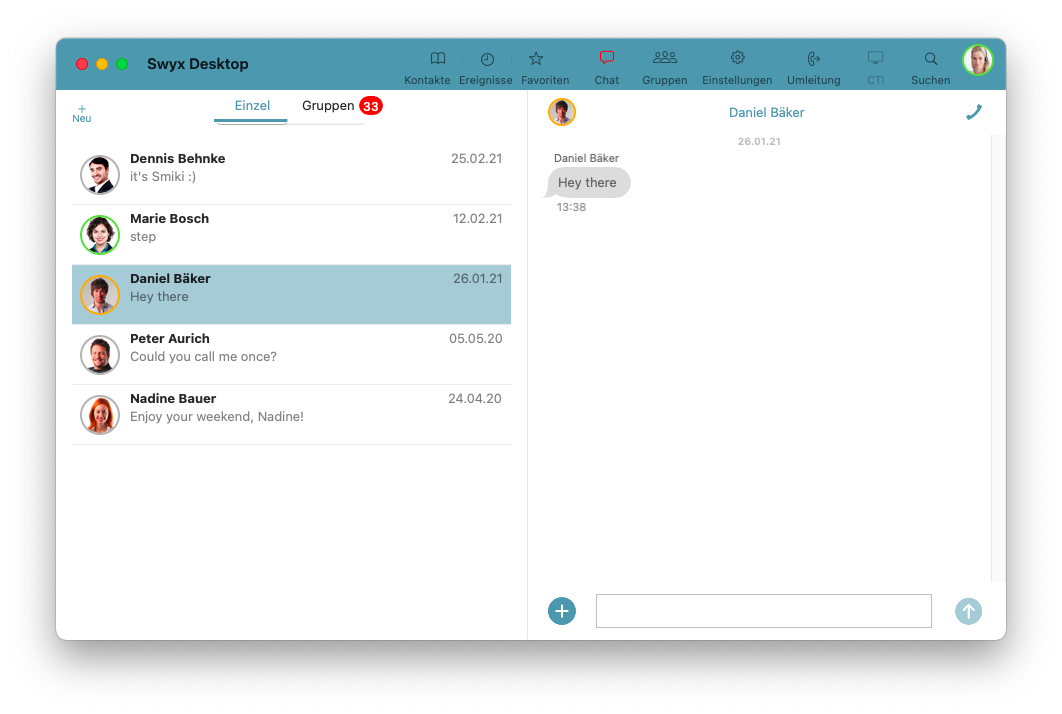This screenshot has height=714, width=1062.
Task: Click "Enjoy your weekend, Nadine!" preview
Action: 217,417
